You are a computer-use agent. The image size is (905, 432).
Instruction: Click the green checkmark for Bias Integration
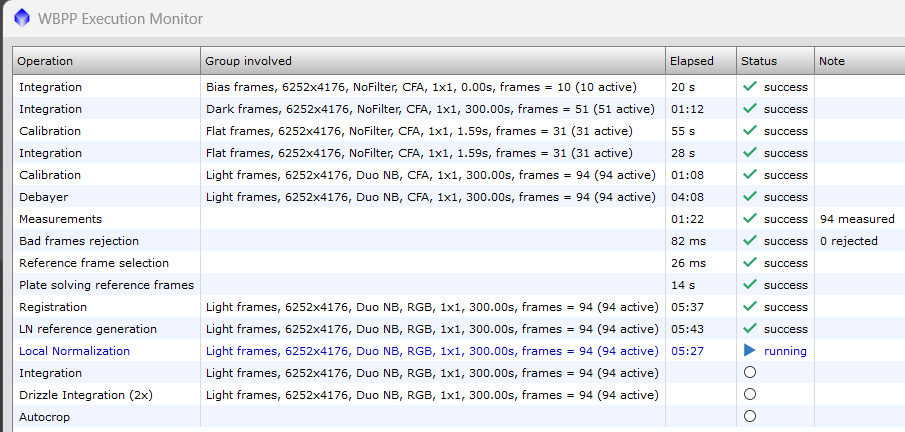(x=750, y=87)
